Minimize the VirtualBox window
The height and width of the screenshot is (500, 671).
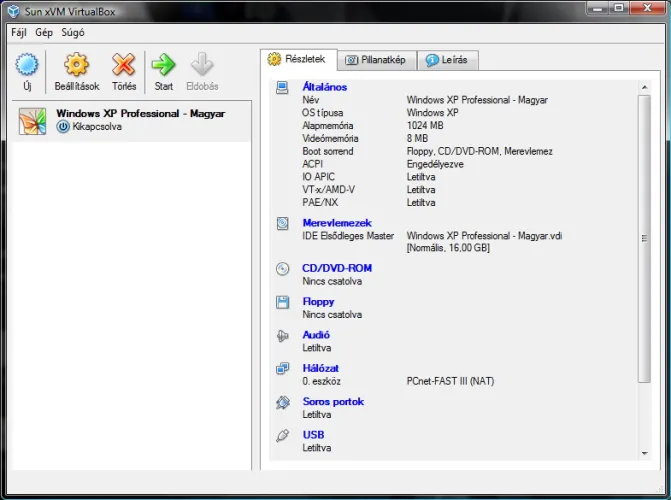597,8
